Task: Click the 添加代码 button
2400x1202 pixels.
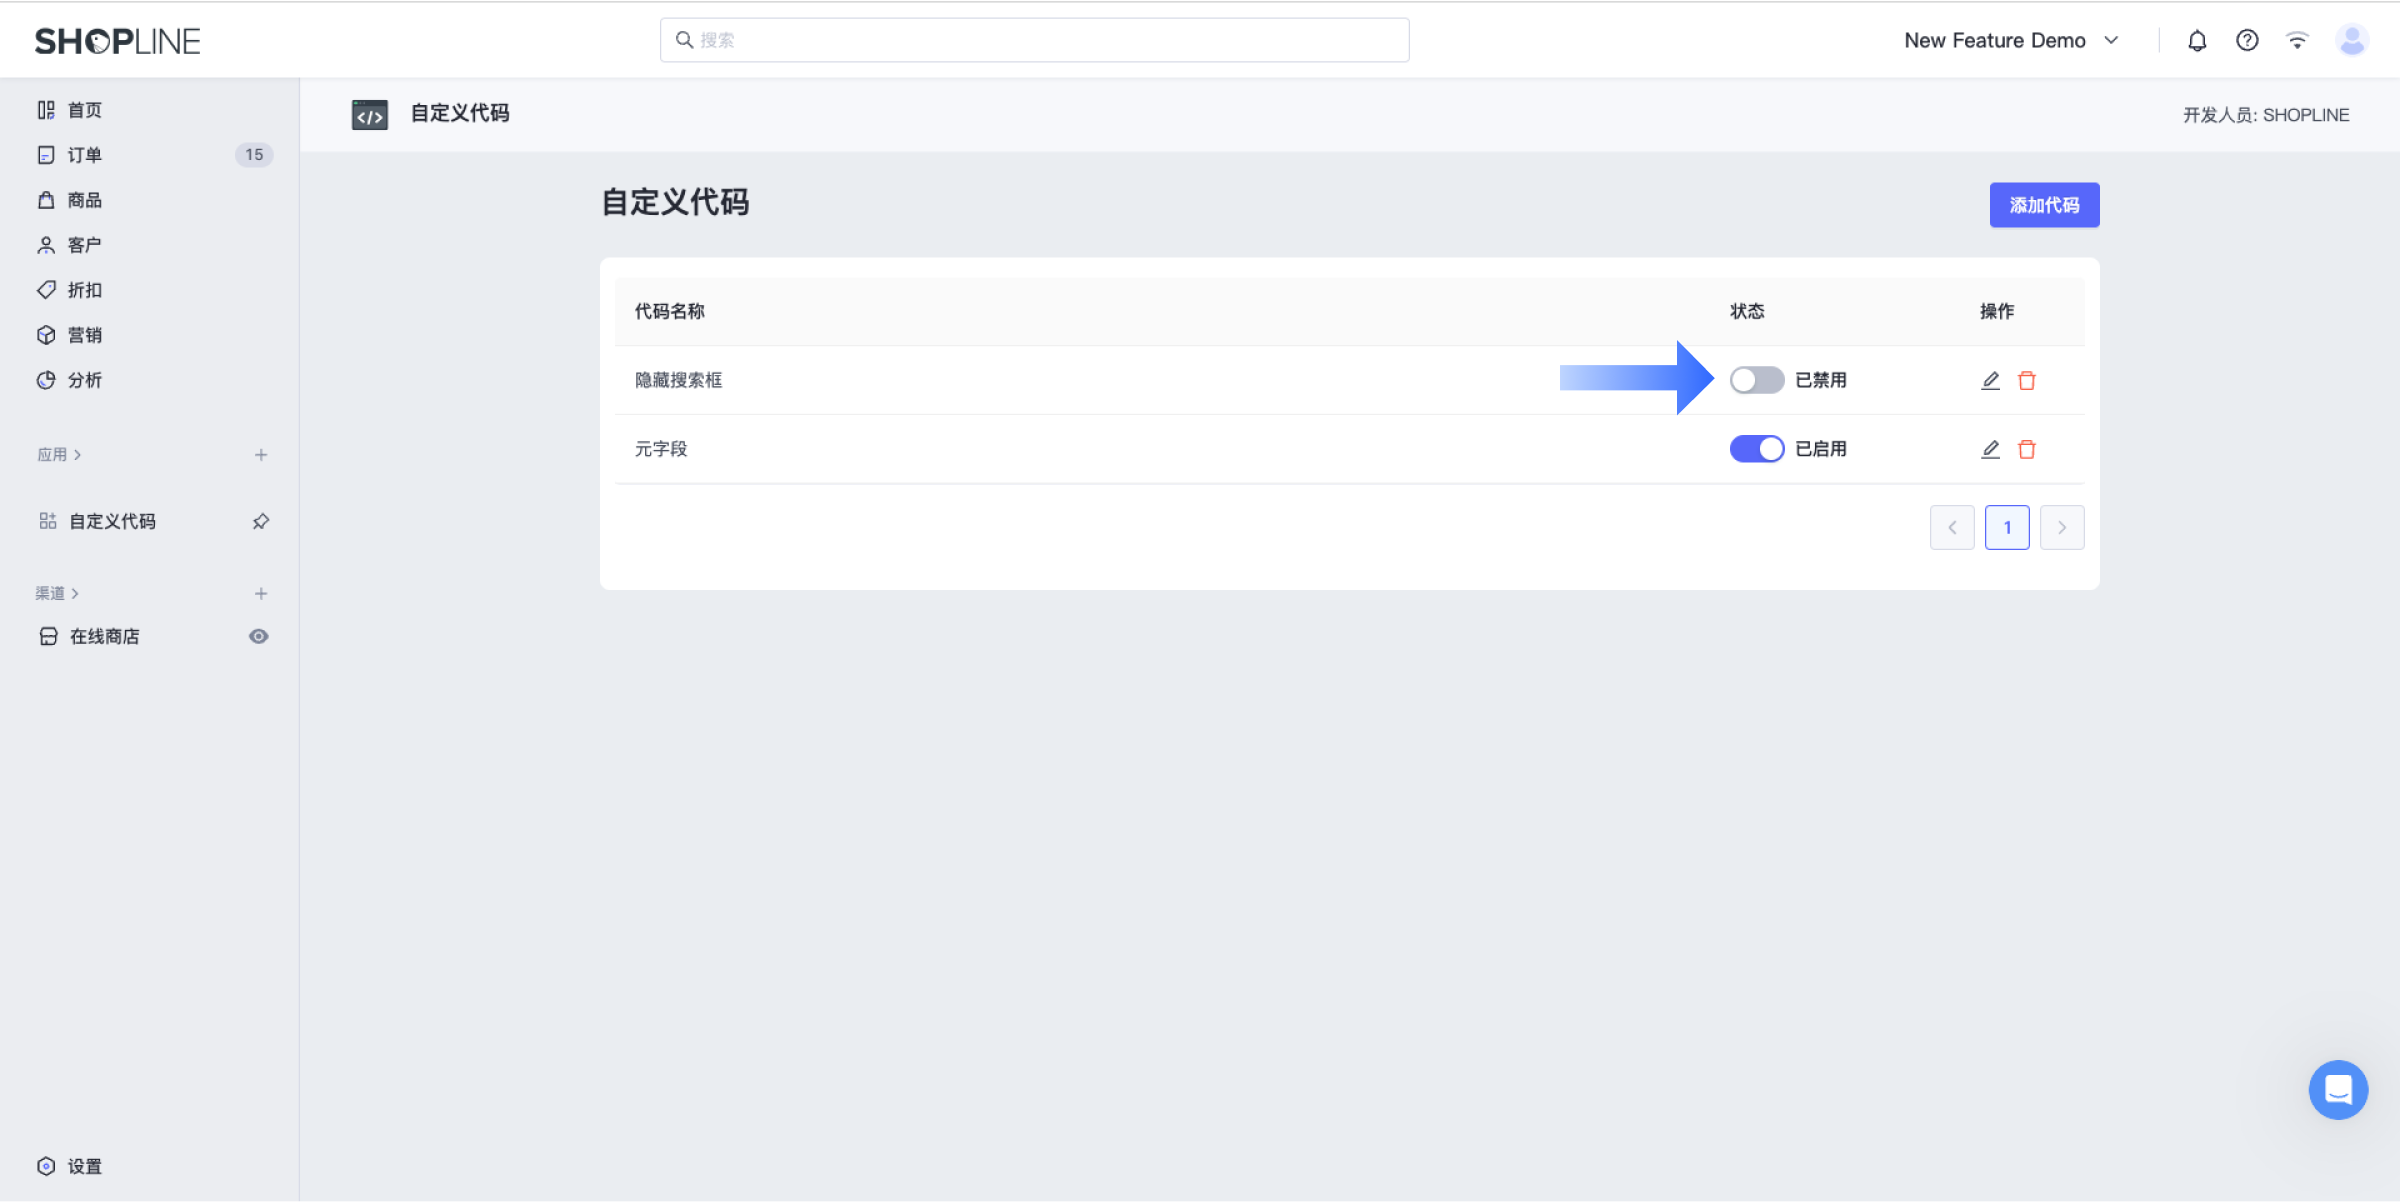Action: pyautogui.click(x=2044, y=205)
